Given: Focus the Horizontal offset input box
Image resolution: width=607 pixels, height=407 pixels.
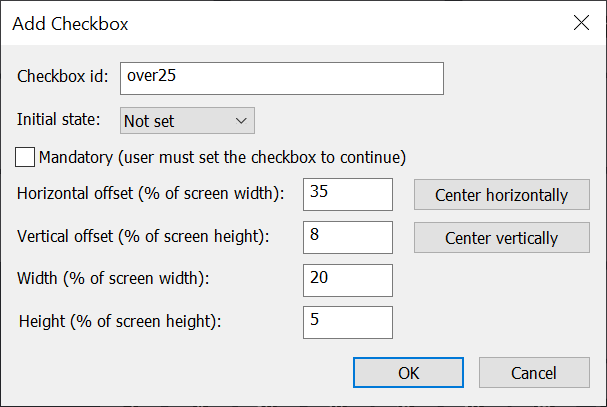Looking at the screenshot, I should pyautogui.click(x=347, y=194).
